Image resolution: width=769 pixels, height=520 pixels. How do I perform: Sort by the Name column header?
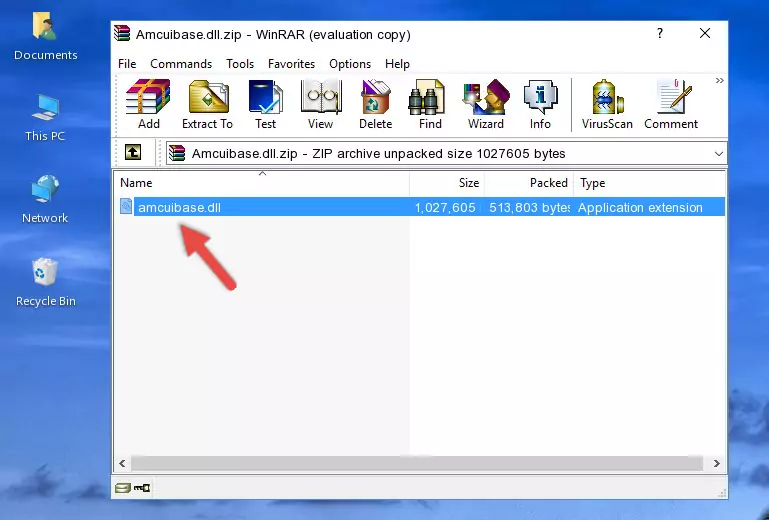coord(262,183)
